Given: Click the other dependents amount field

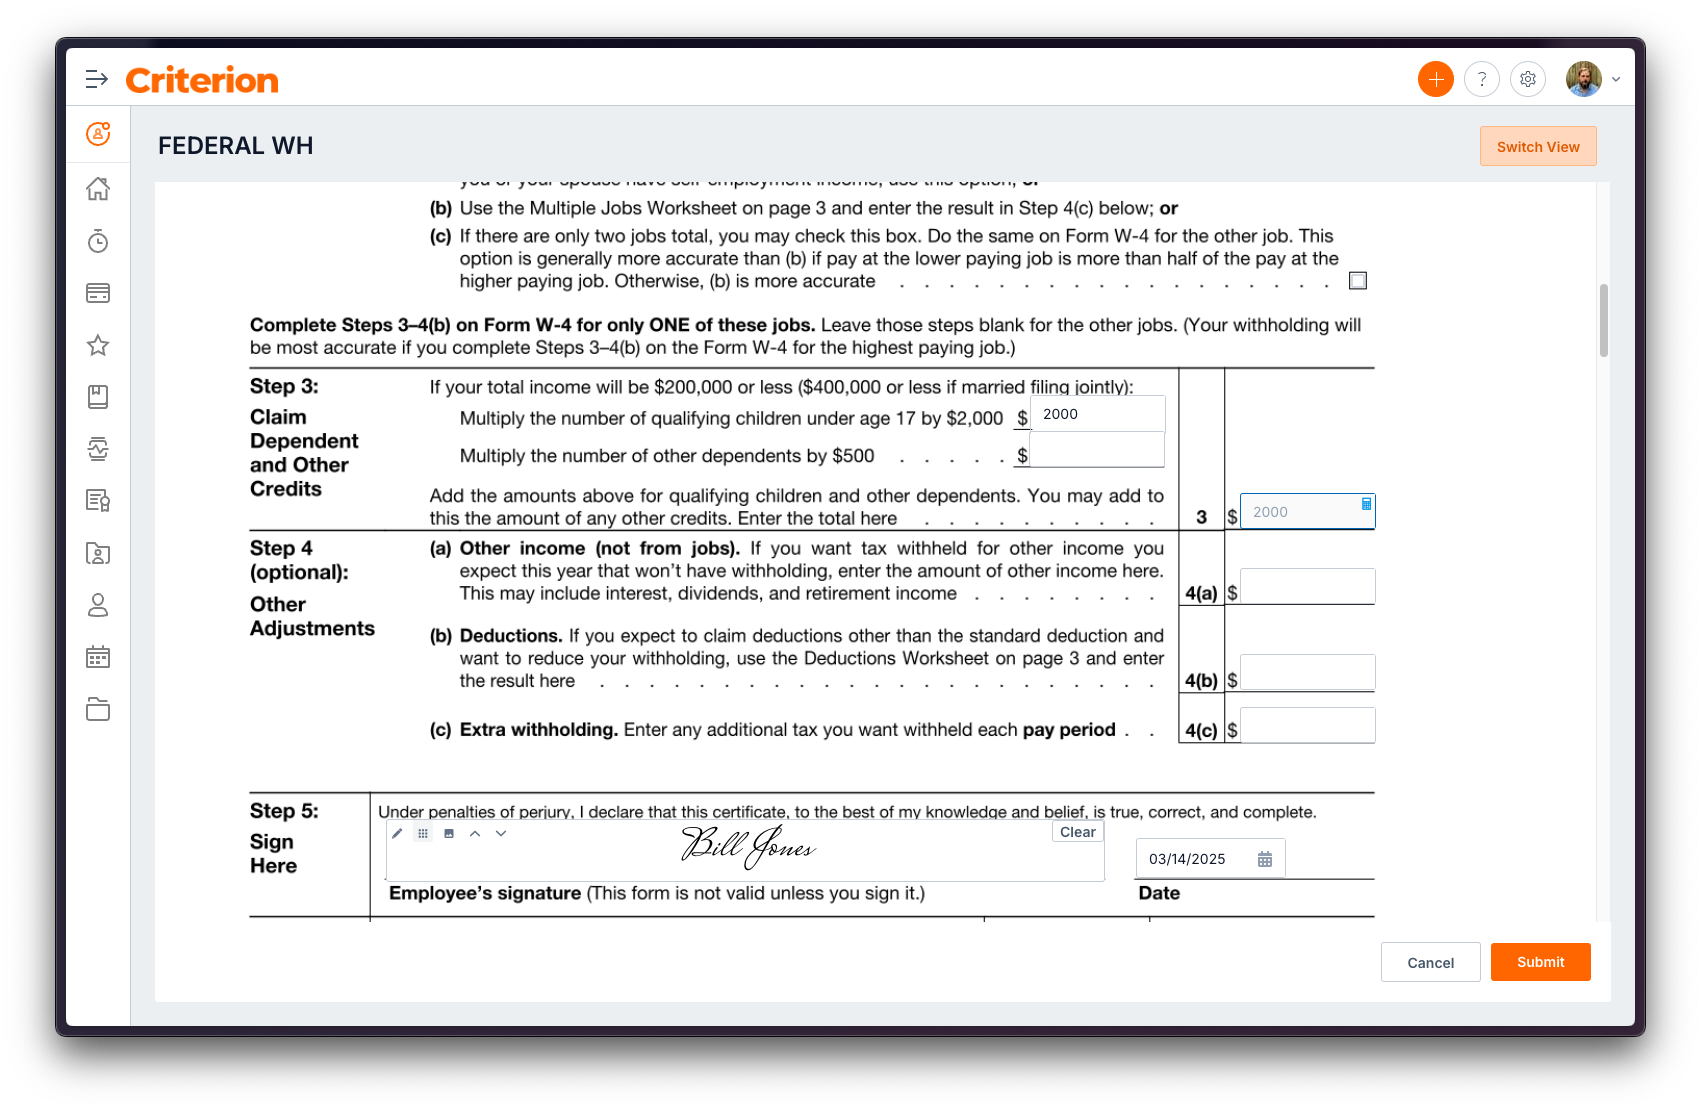Looking at the screenshot, I should (x=1097, y=450).
